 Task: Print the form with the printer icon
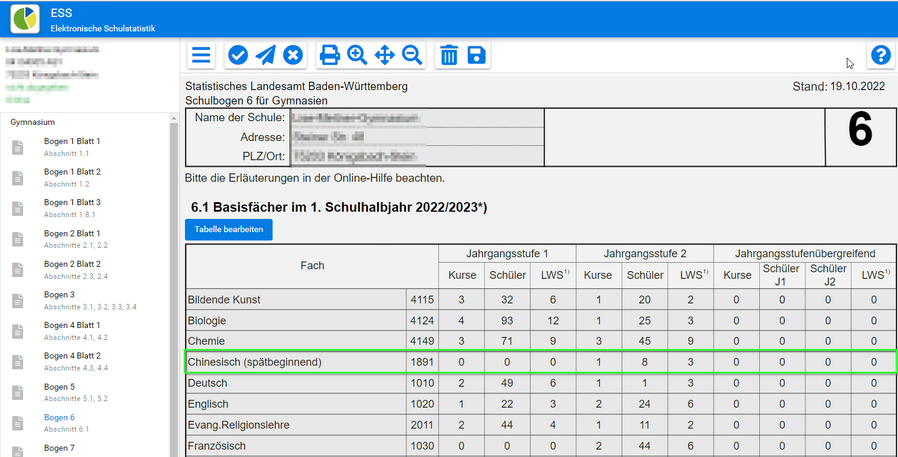click(329, 55)
